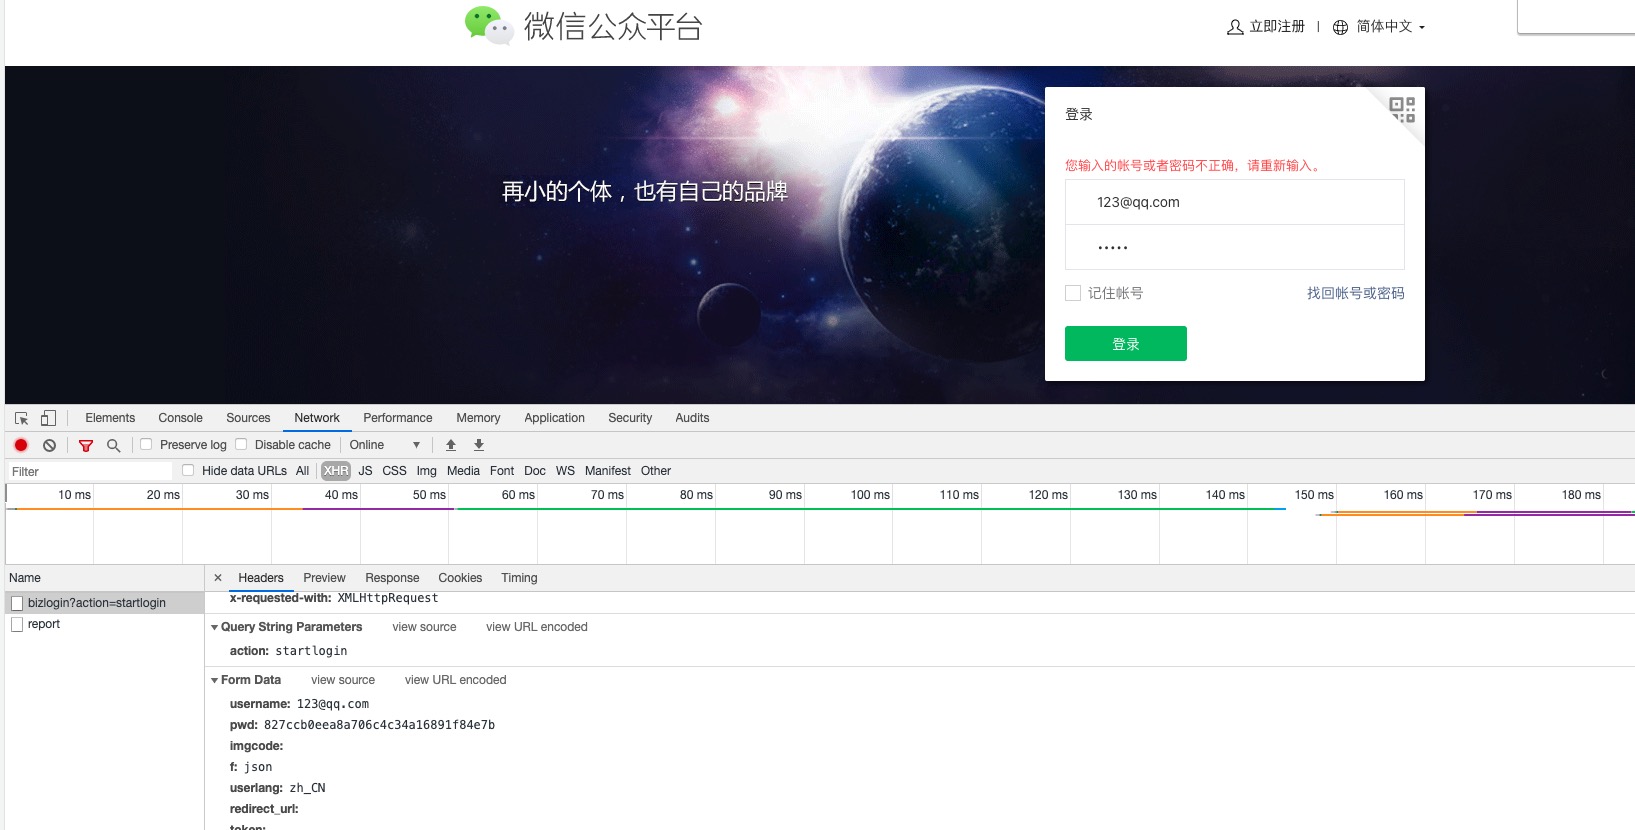Click the Name column header

point(104,578)
